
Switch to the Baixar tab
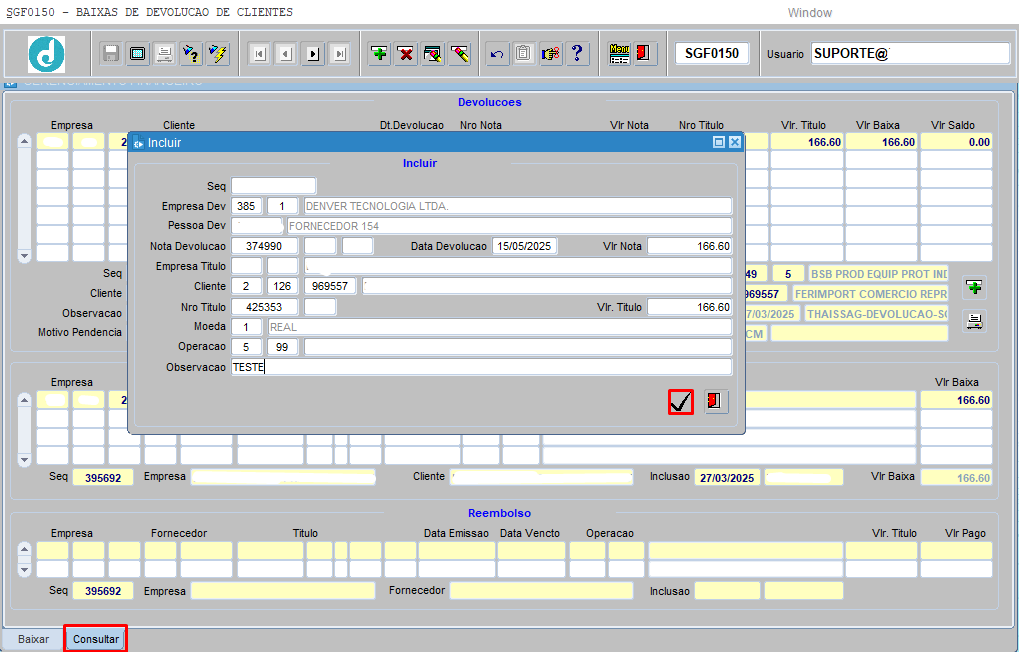coord(33,639)
